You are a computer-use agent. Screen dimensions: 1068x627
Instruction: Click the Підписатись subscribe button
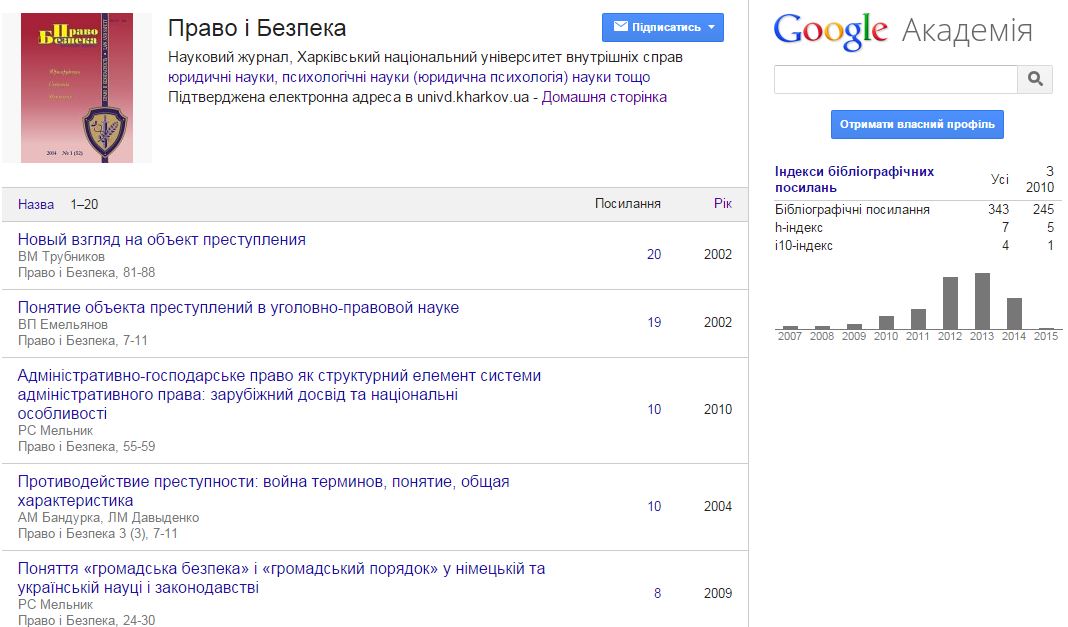pos(661,27)
